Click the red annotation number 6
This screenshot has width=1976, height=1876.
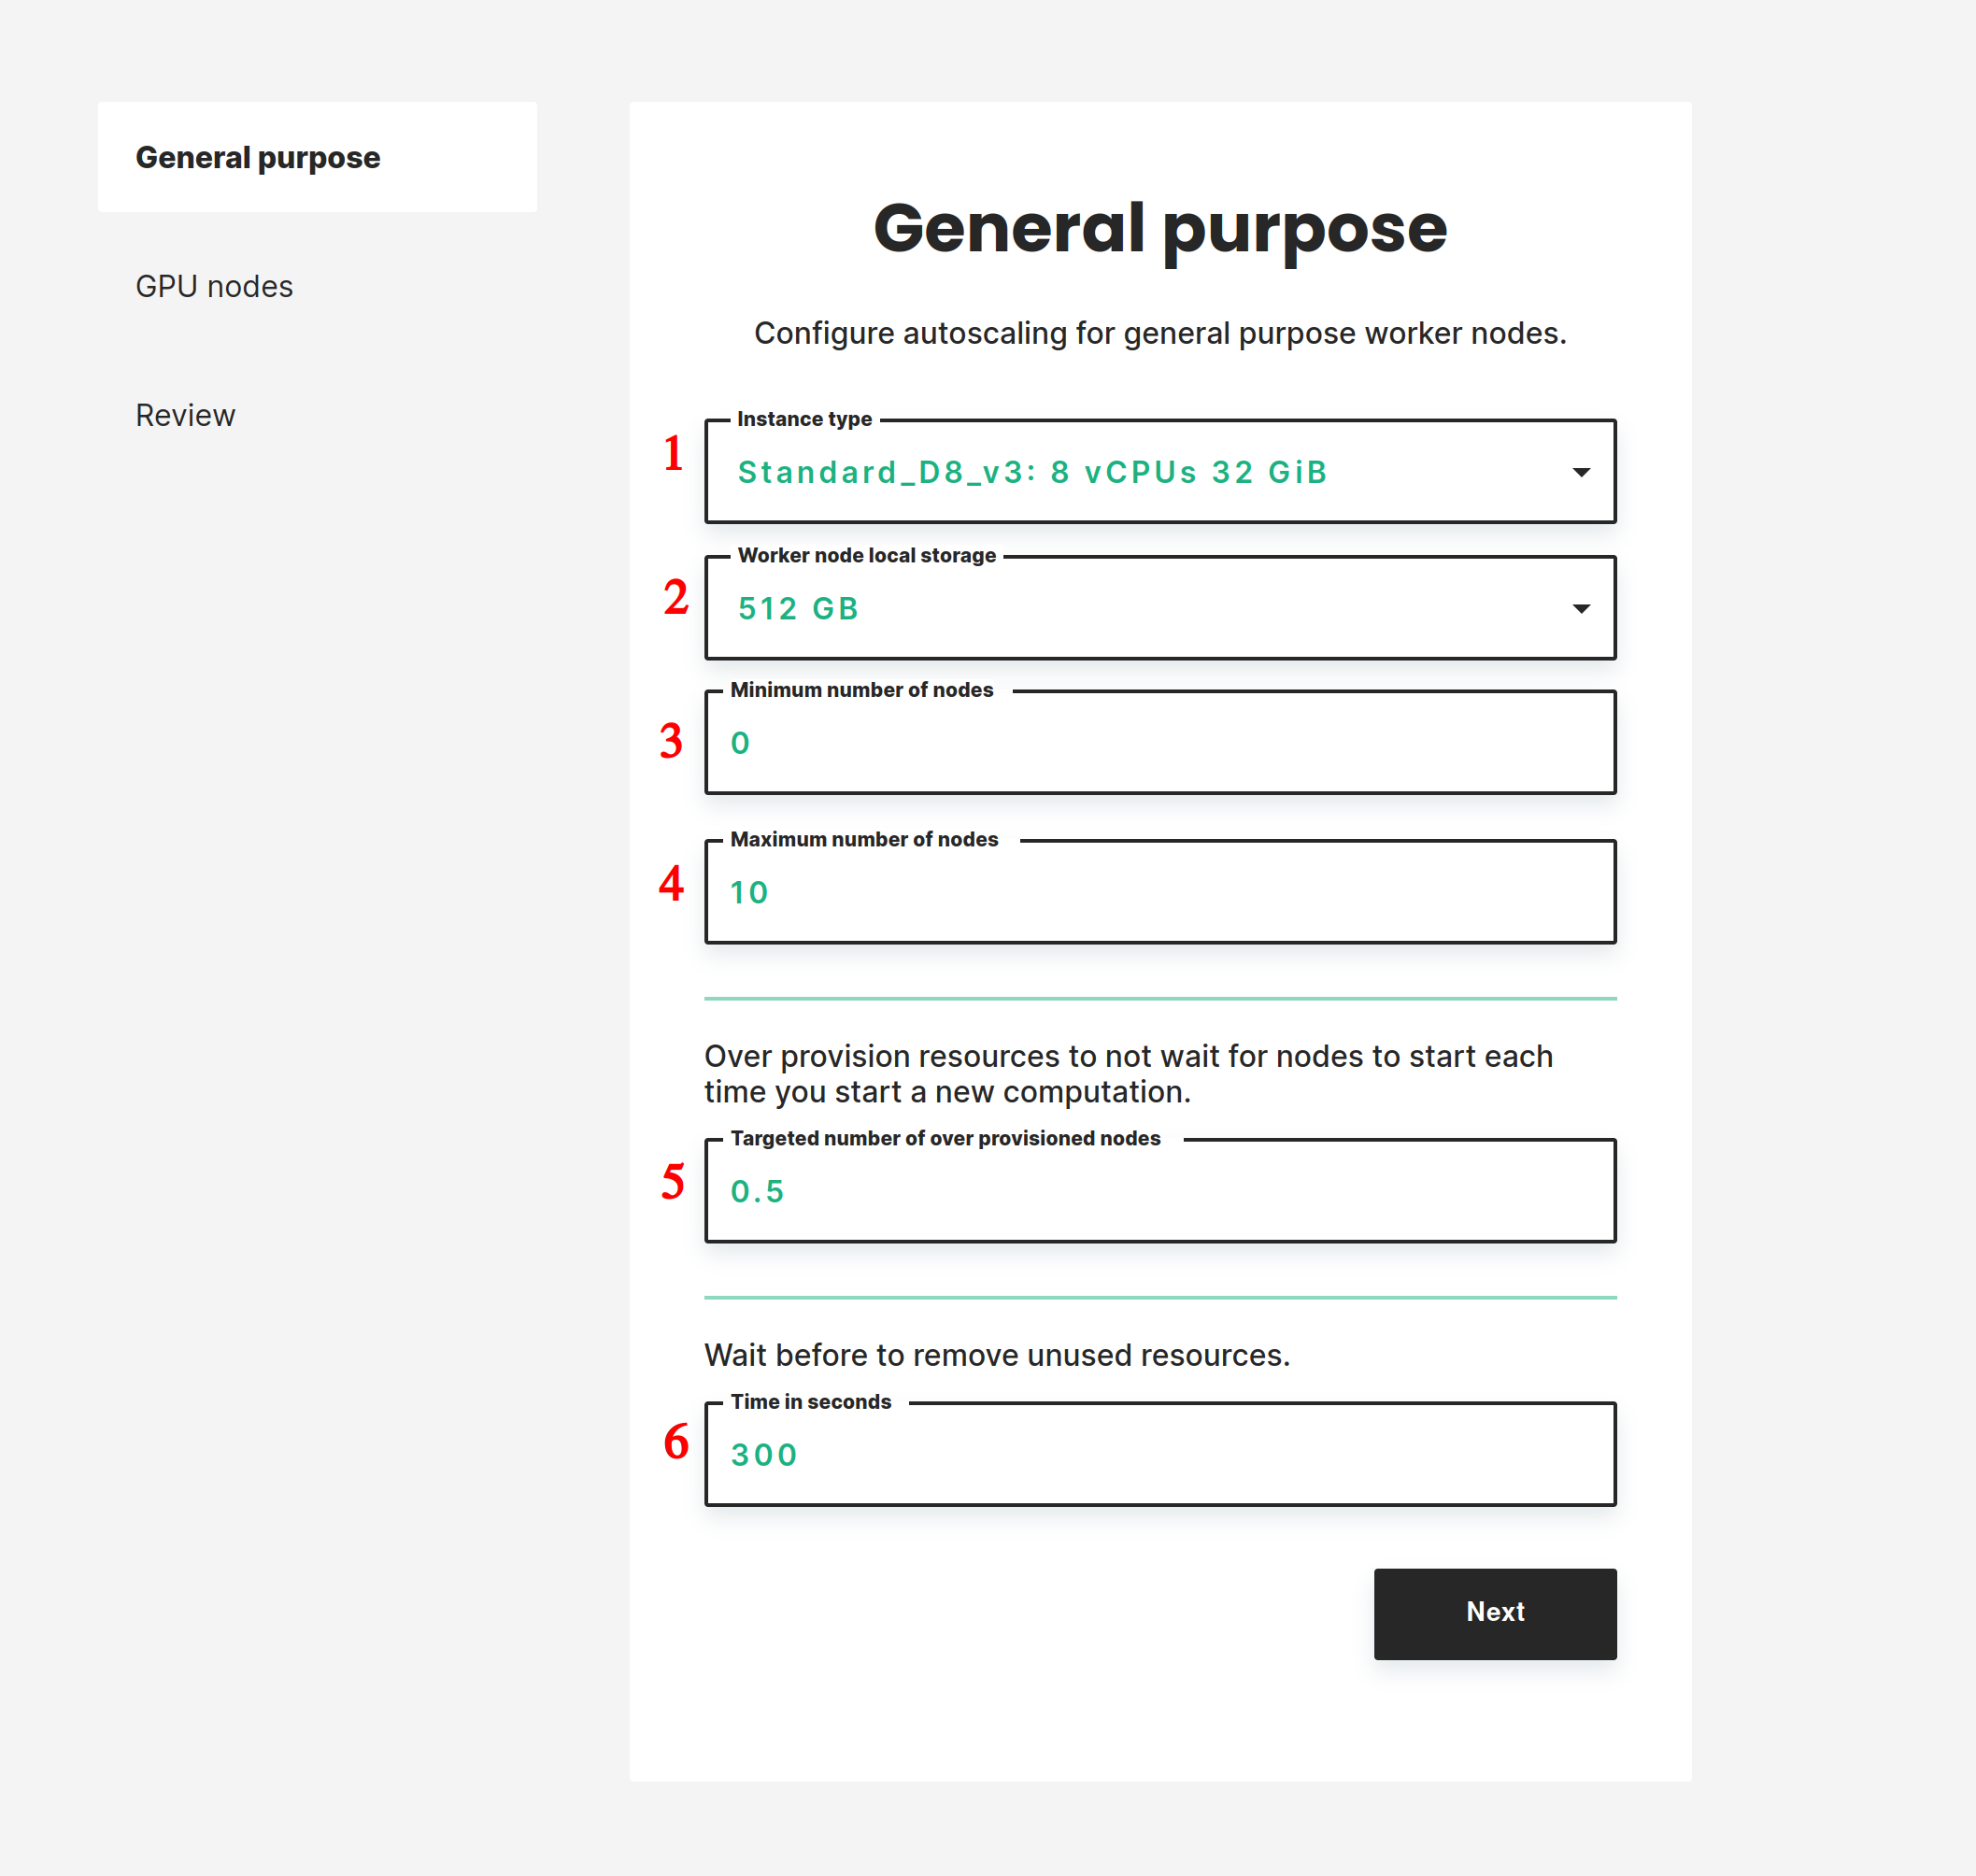pyautogui.click(x=676, y=1442)
